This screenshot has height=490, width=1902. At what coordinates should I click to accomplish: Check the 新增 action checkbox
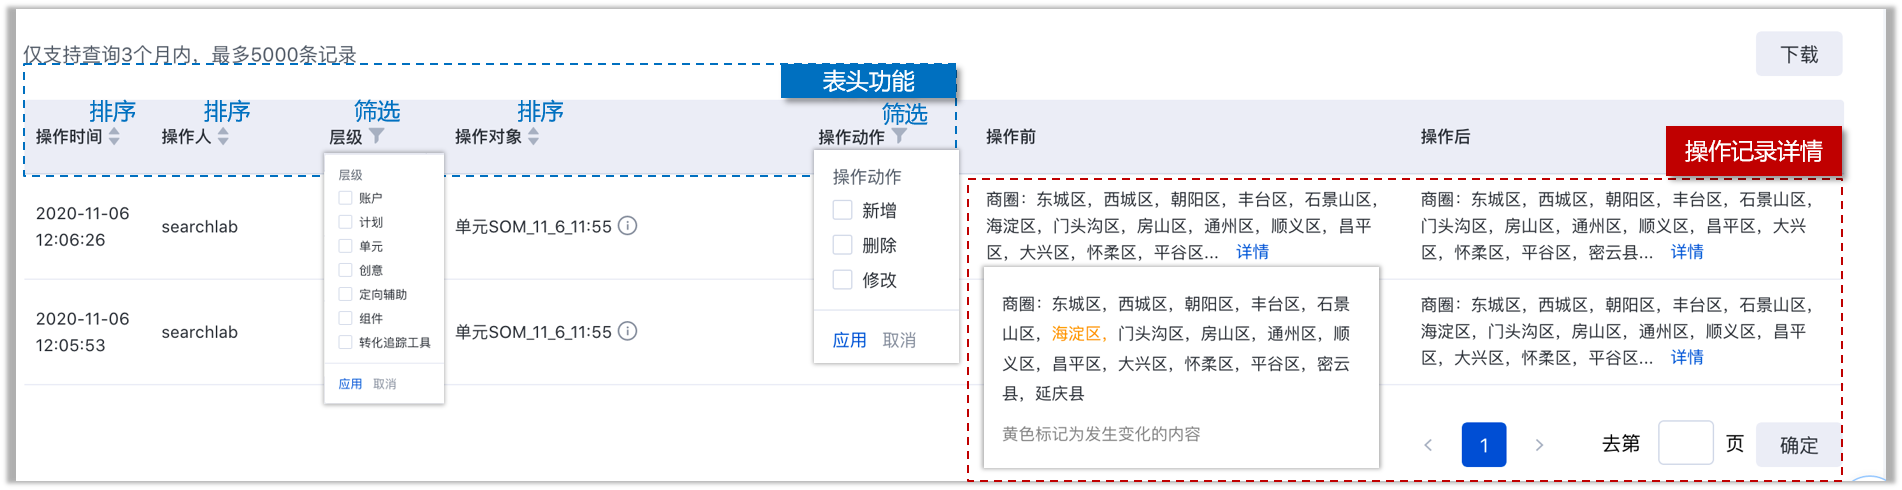[843, 210]
